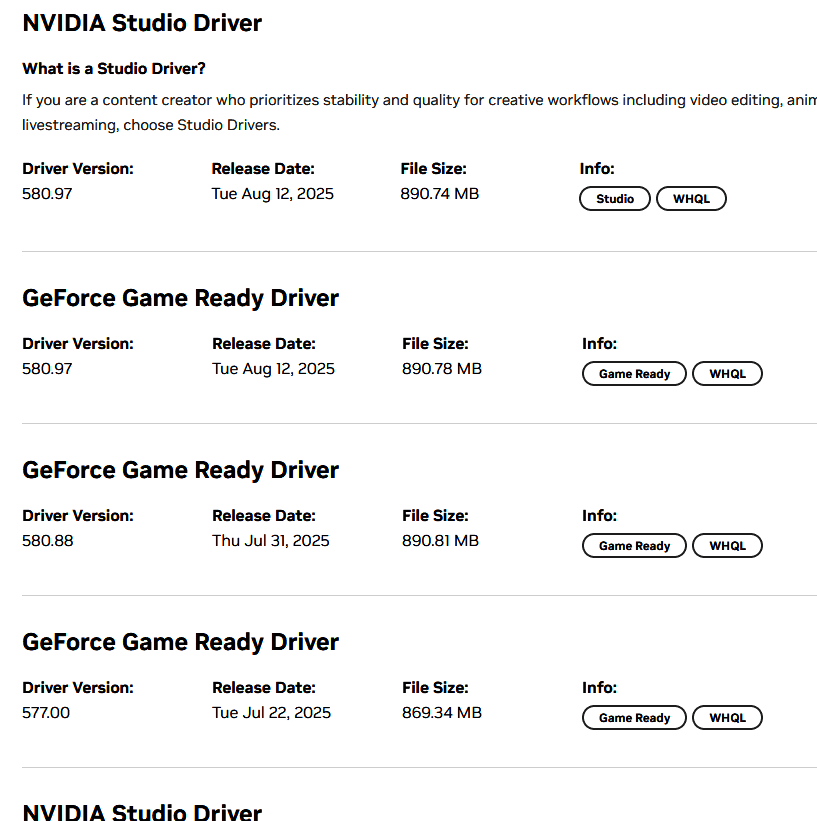Click the release date Tue Jul 22, 2025
Viewport: 817px width, 821px height.
271,713
